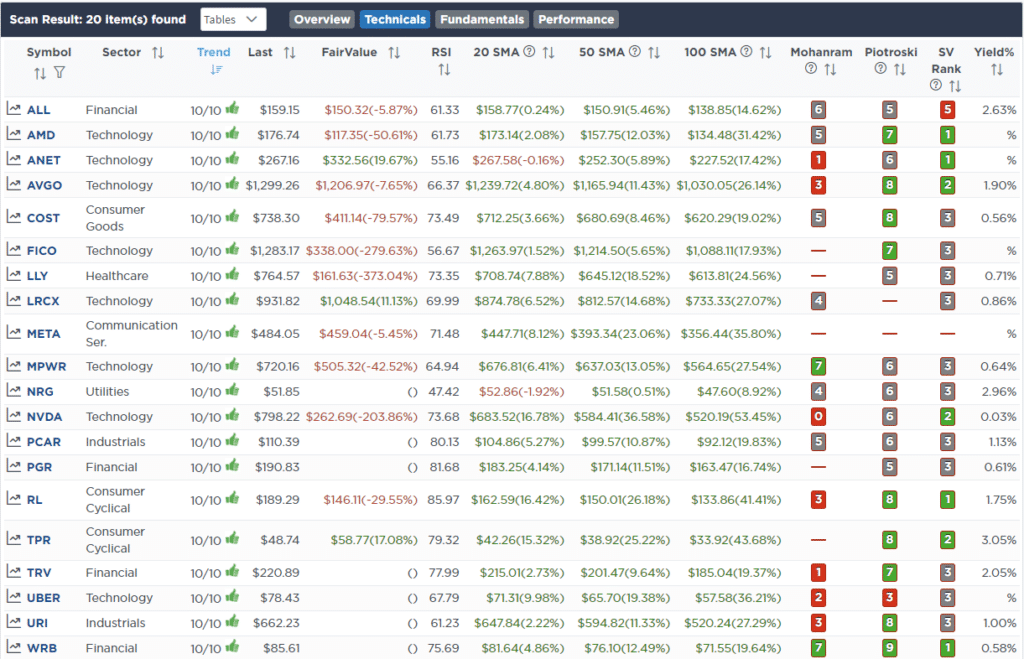The height and width of the screenshot is (659, 1024).
Task: Open the Mohanram help question icon
Action: (811, 68)
